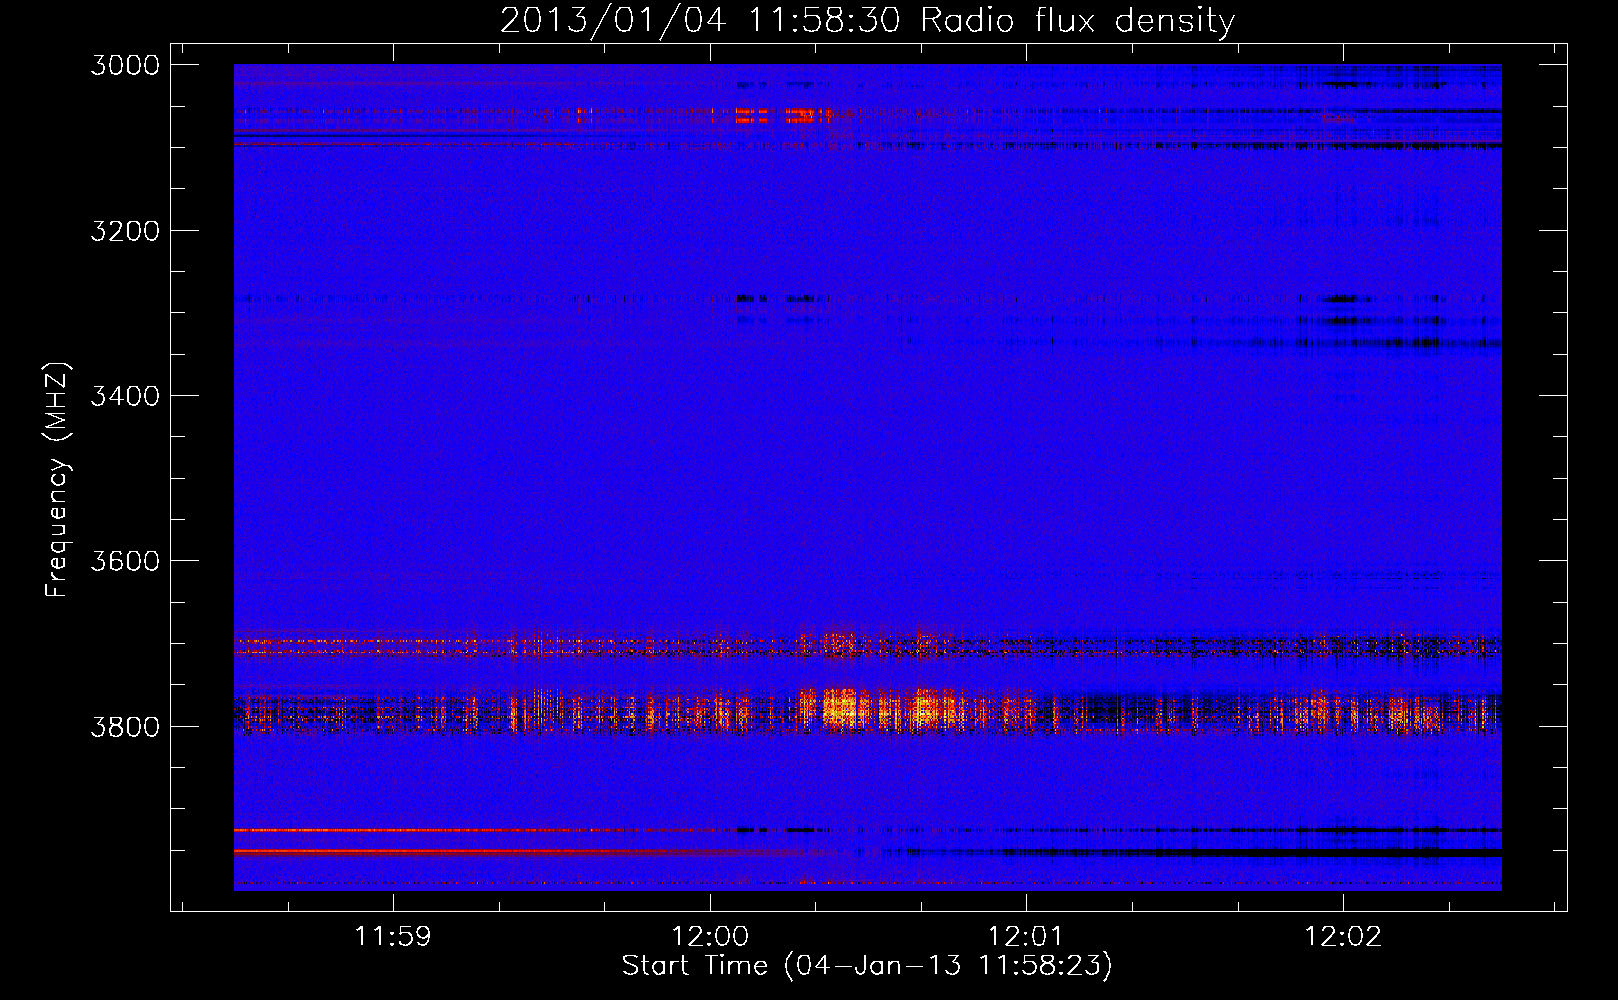1618x1000 pixels.
Task: Click the 3600 frequency tick label
Action: pyautogui.click(x=125, y=561)
